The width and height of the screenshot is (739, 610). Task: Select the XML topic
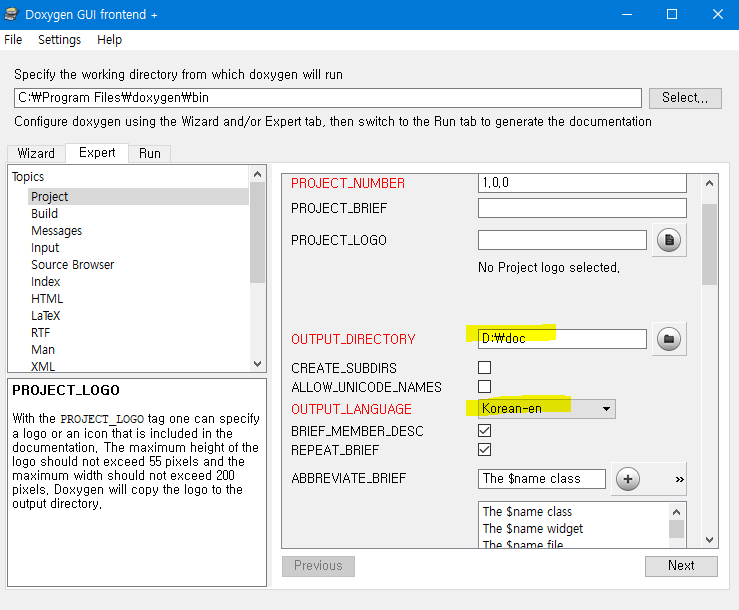tap(43, 366)
